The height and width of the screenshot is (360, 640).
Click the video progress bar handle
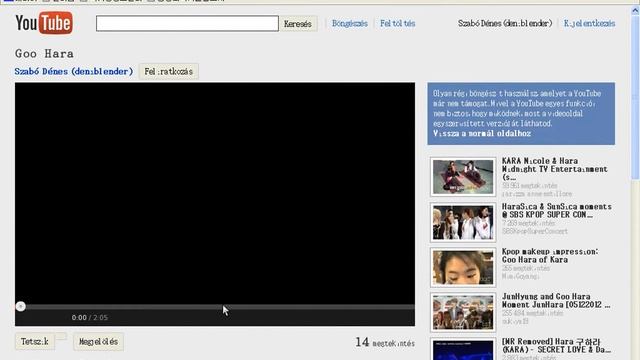(20, 307)
